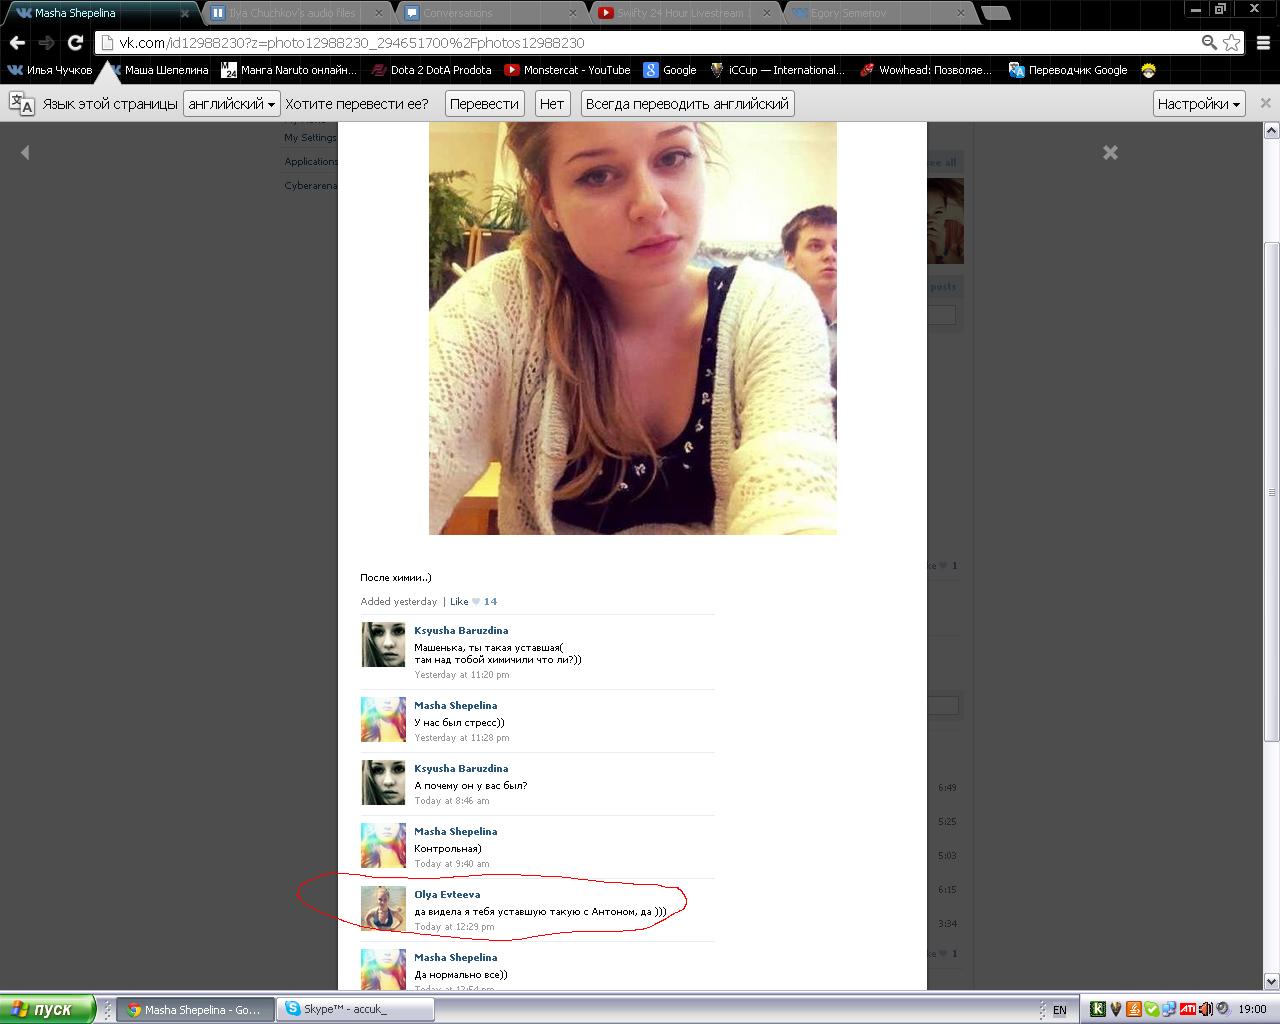The image size is (1280, 1024).
Task: Click the main selfie photo
Action: 633,328
